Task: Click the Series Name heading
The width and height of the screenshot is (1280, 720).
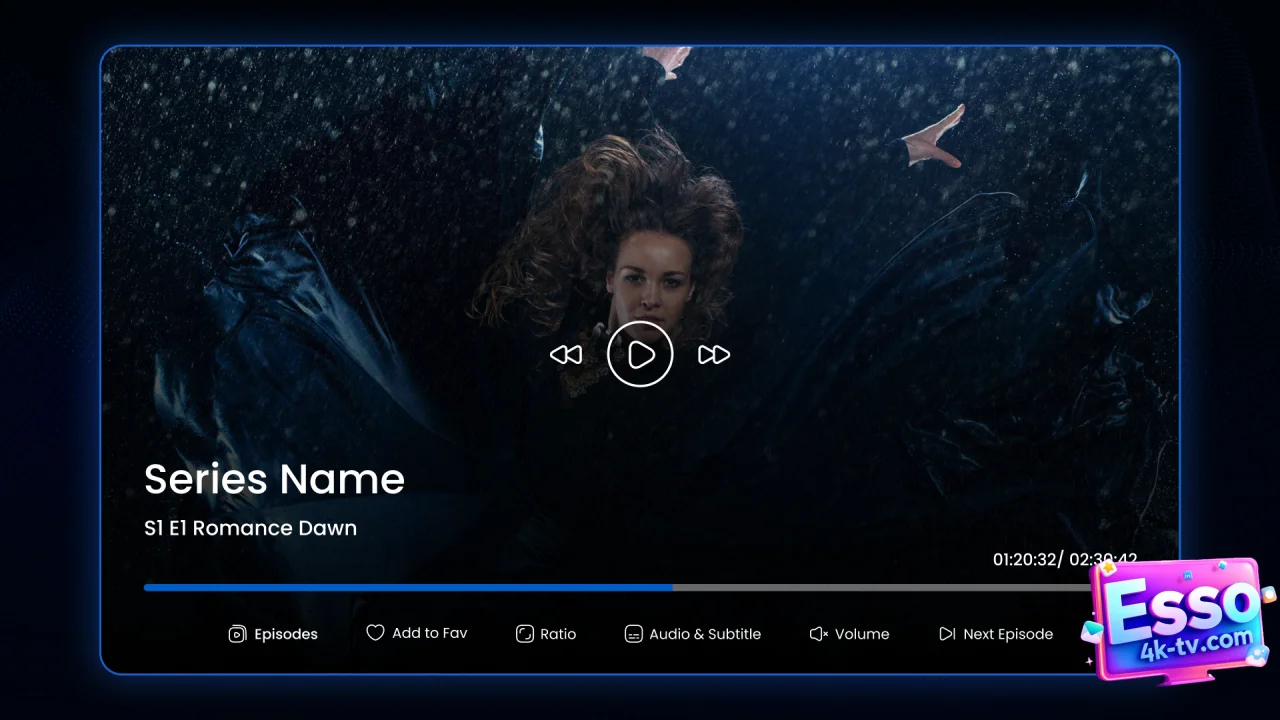Action: click(x=274, y=479)
